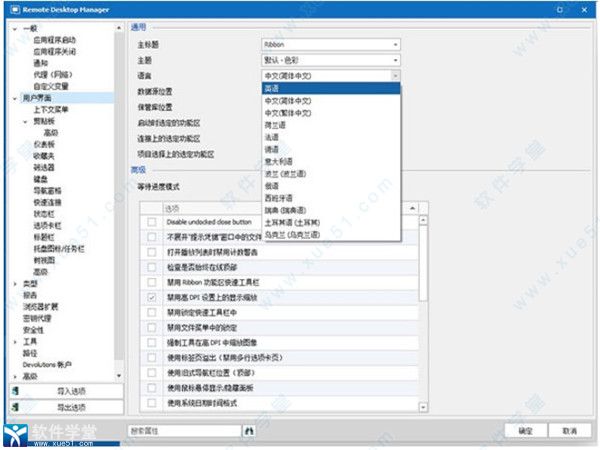Select 荷兰语 language option

click(331, 125)
